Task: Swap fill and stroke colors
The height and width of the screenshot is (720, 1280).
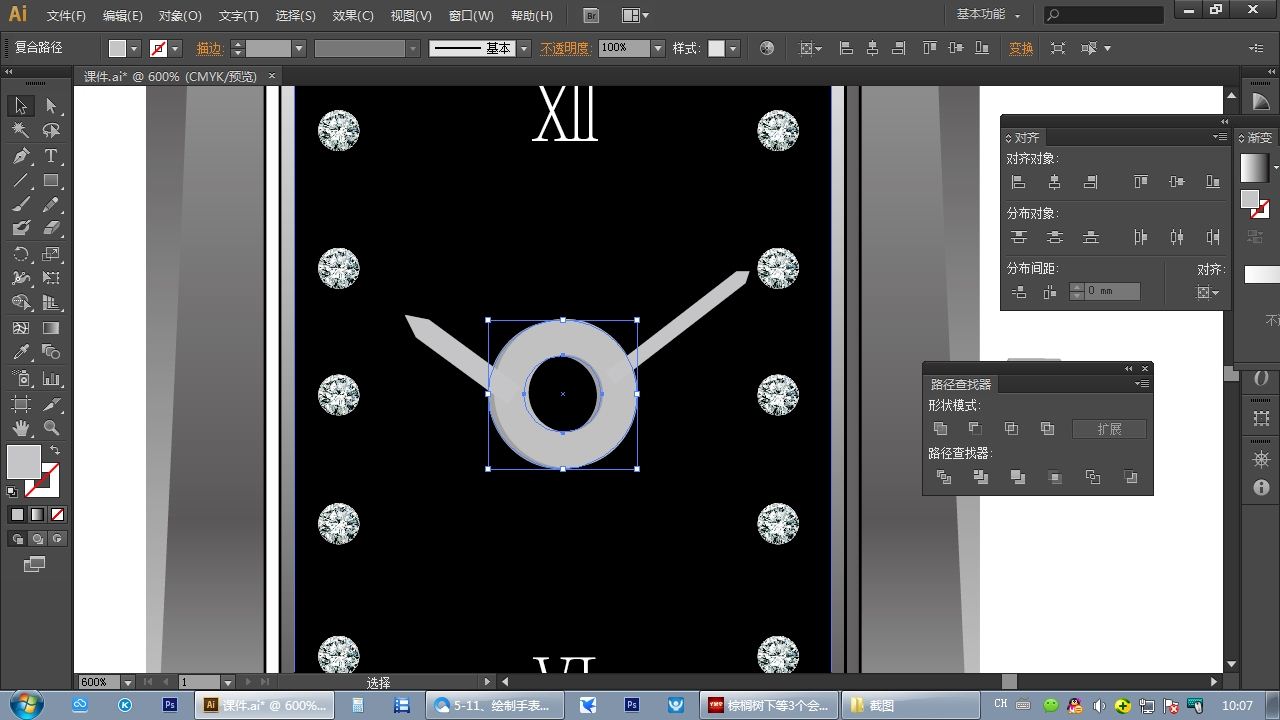Action: tap(56, 451)
